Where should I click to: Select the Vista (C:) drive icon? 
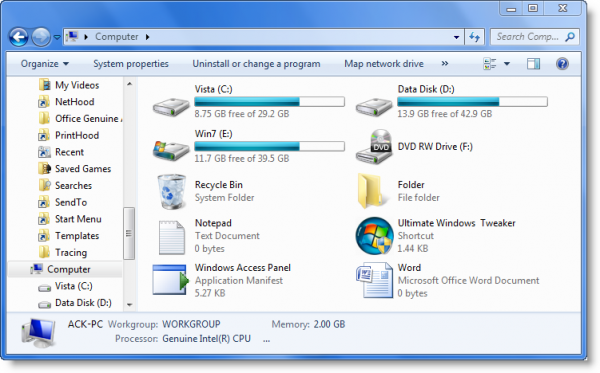point(171,106)
